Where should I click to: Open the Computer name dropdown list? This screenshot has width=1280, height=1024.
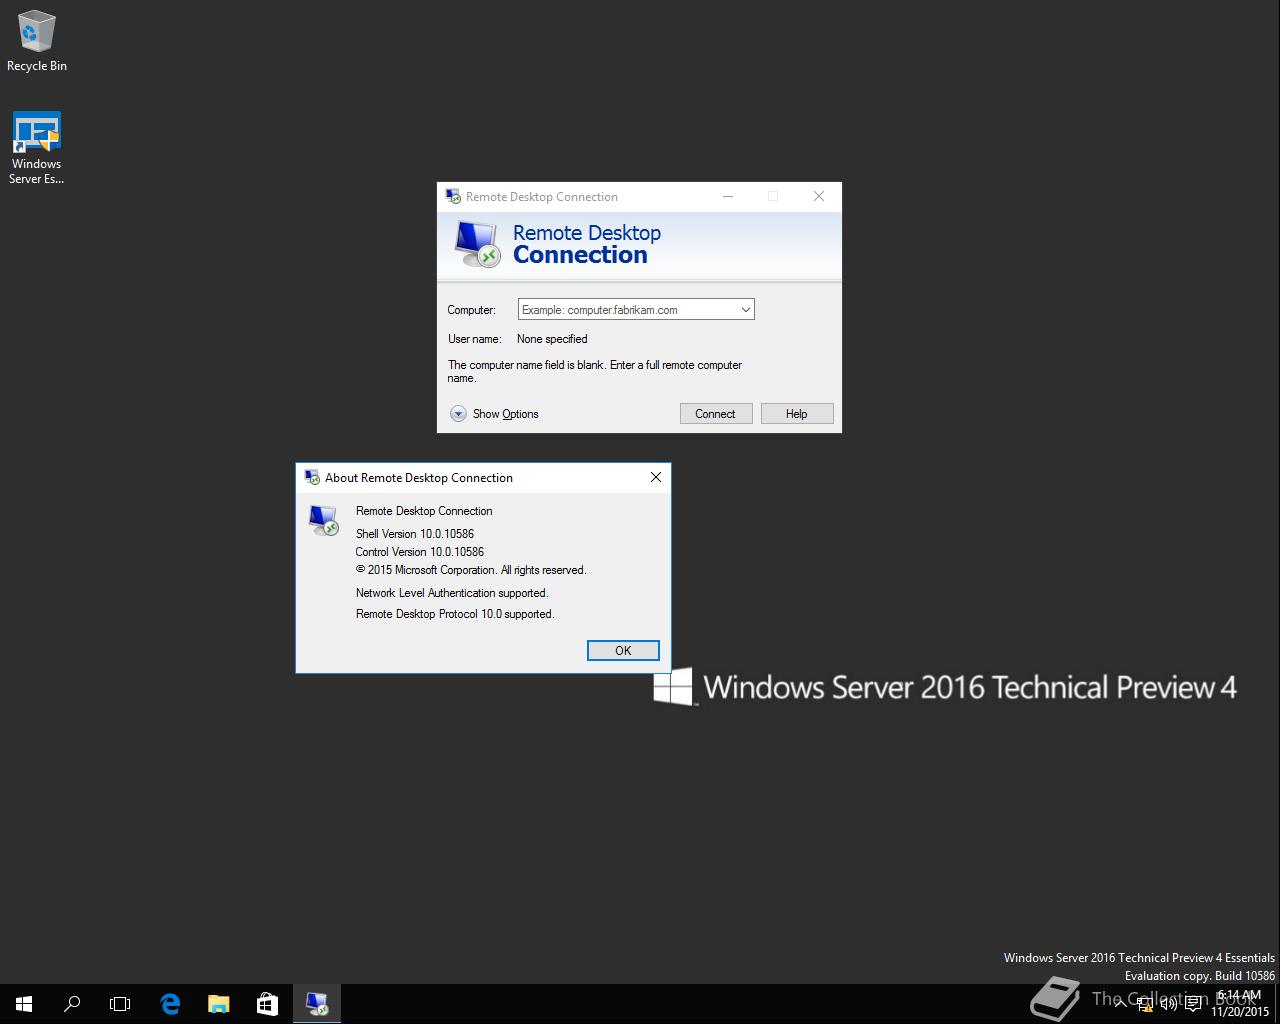point(745,310)
